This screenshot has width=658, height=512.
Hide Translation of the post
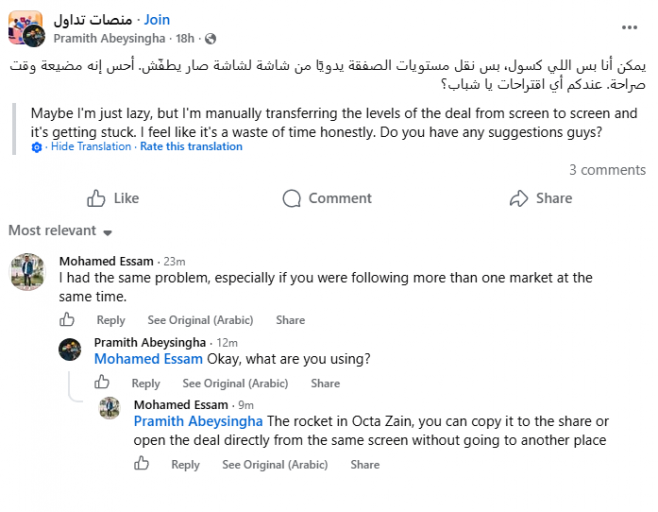(91, 146)
